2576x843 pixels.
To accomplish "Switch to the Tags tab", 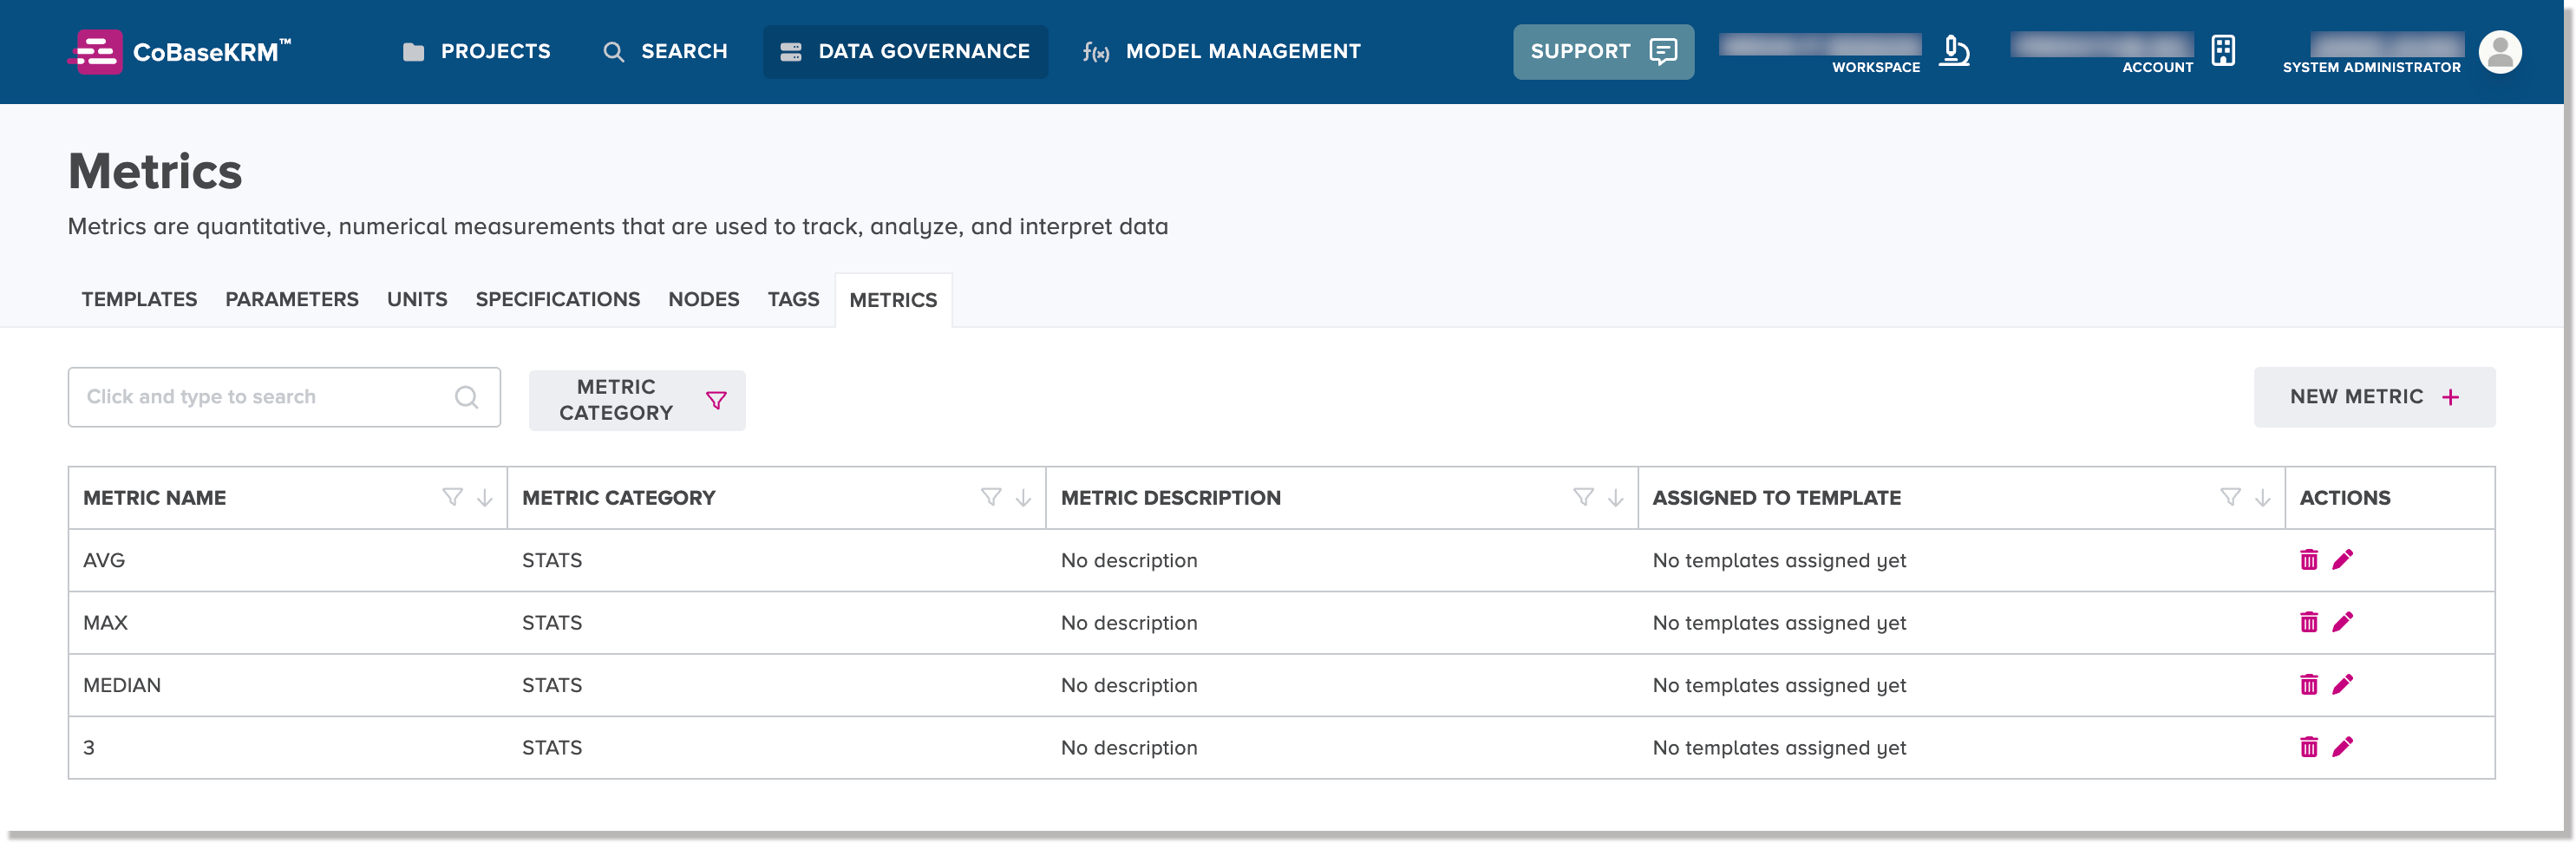I will click(x=793, y=299).
